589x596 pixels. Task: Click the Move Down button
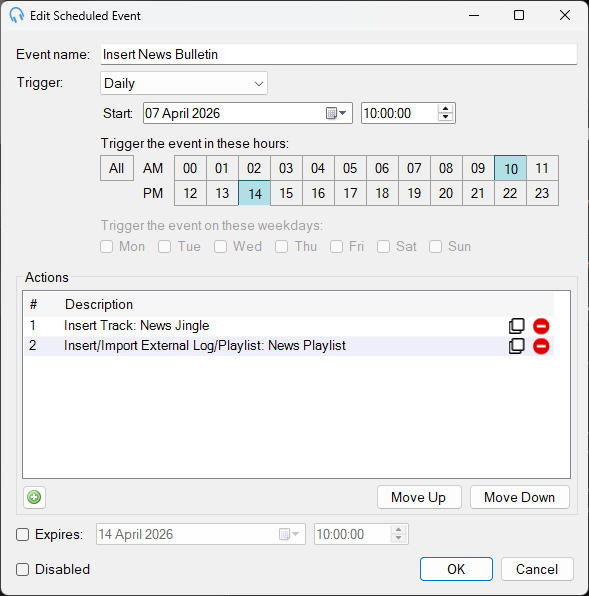[x=519, y=497]
